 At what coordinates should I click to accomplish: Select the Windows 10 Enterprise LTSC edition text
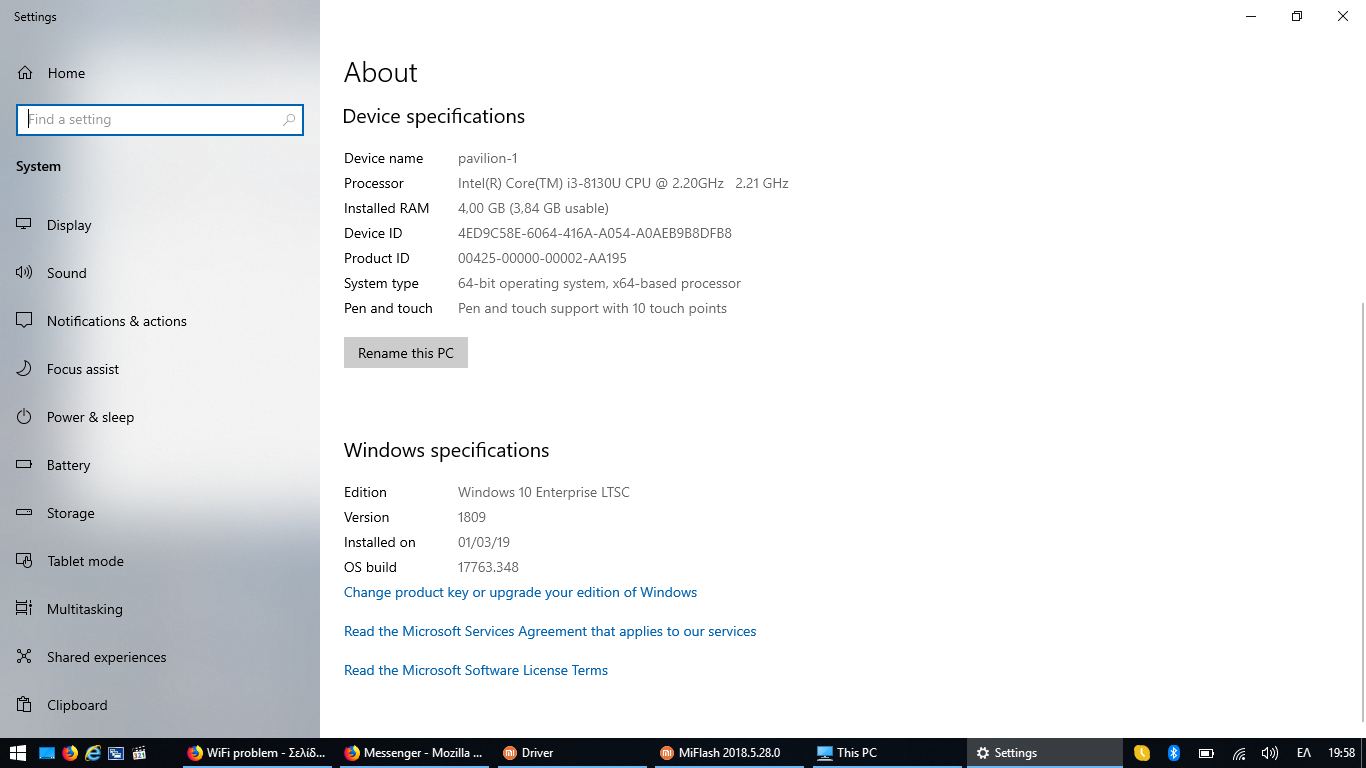544,492
